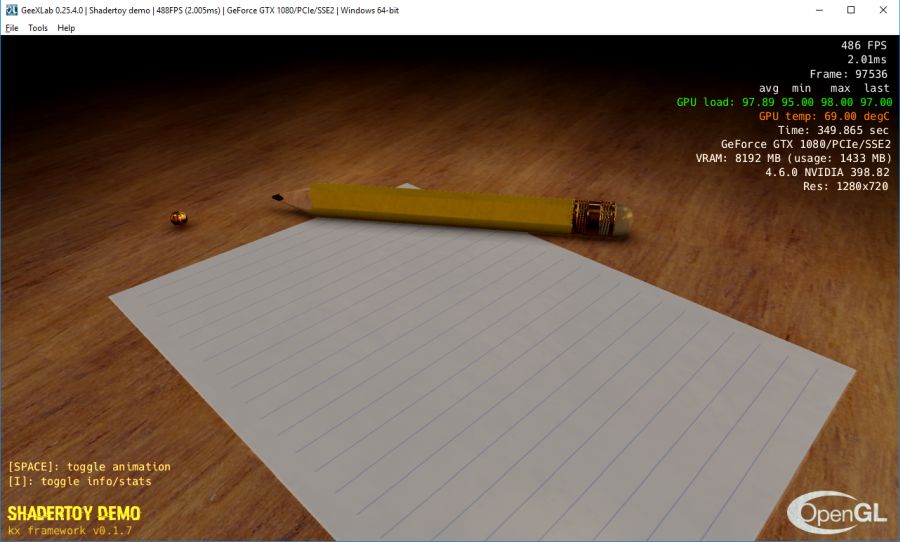Screen dimensions: 900x542
Task: Click the 'Res: 1280x720' text
Action: click(845, 186)
